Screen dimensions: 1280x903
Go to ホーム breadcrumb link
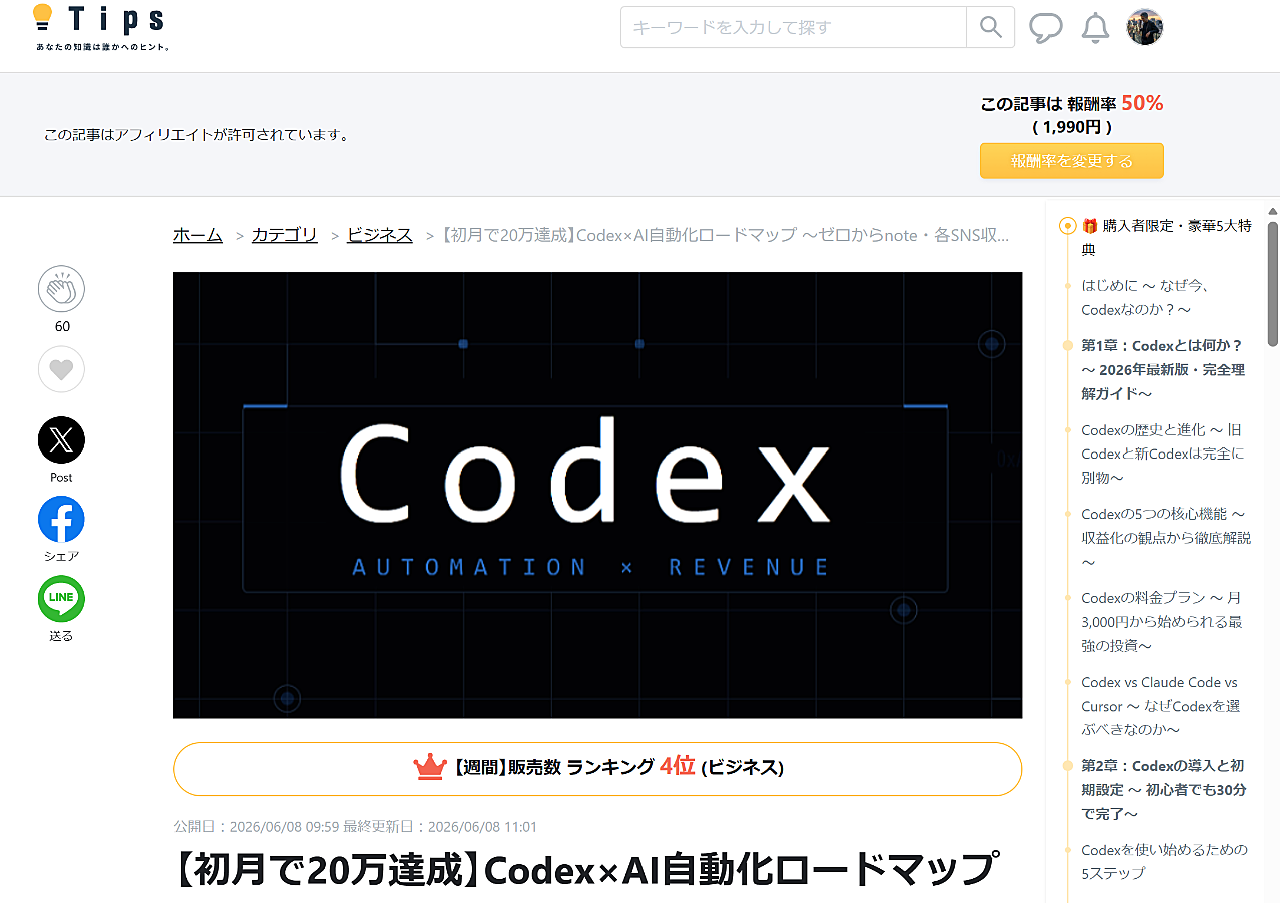[x=198, y=235]
